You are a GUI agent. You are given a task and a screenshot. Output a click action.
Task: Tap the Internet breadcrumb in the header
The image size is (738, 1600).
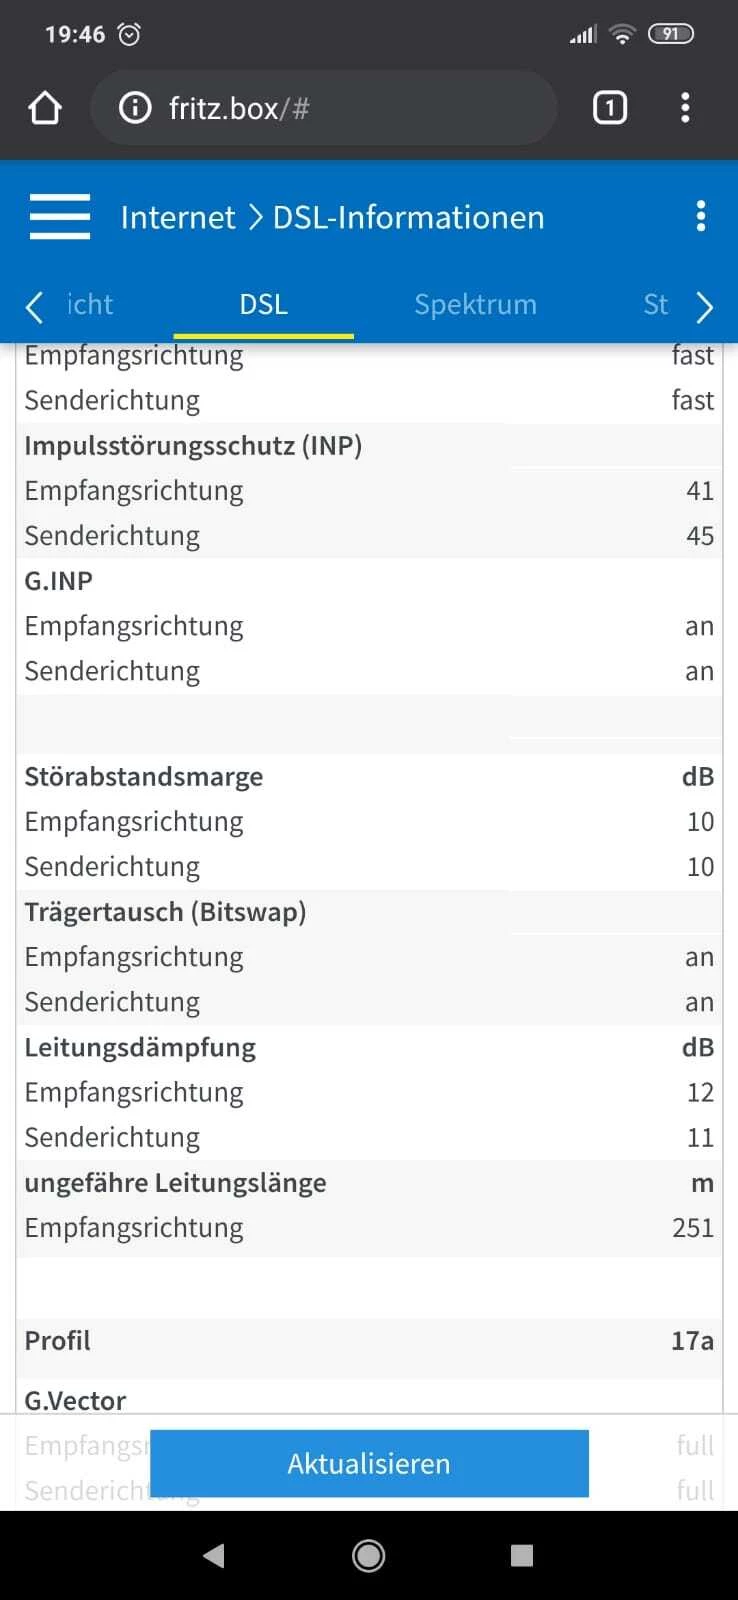(178, 217)
